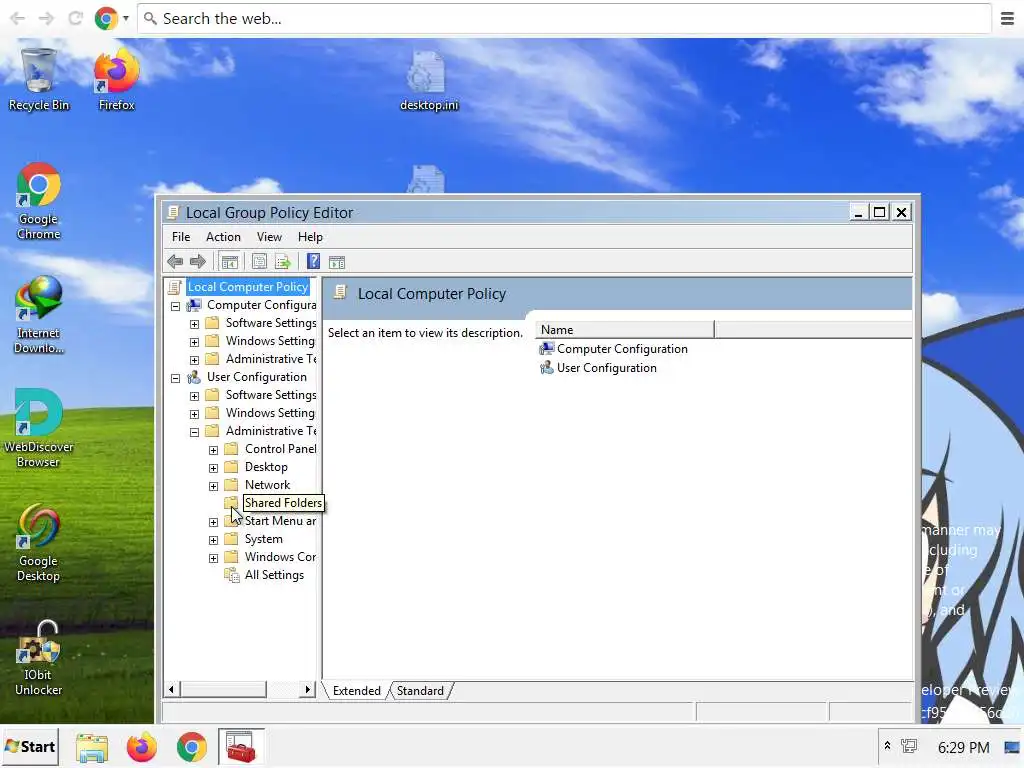Open the Firefox desktop shortcut

116,80
